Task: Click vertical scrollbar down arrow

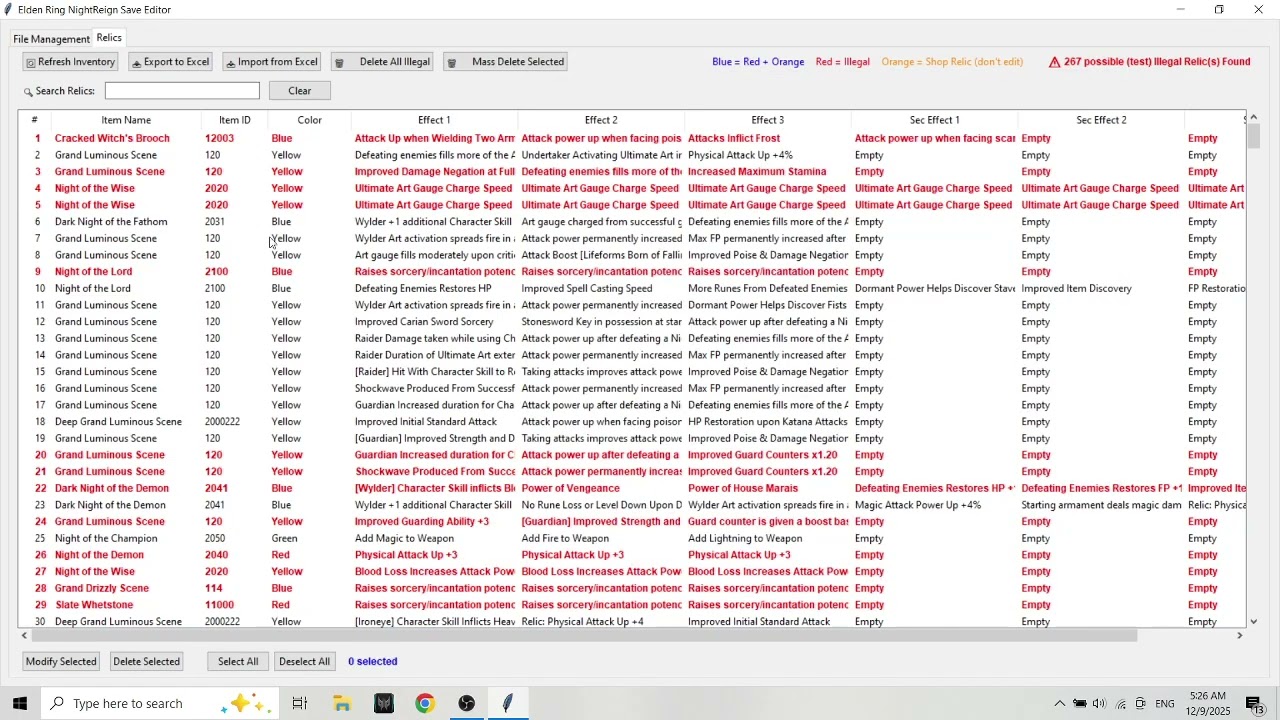Action: [x=1254, y=622]
